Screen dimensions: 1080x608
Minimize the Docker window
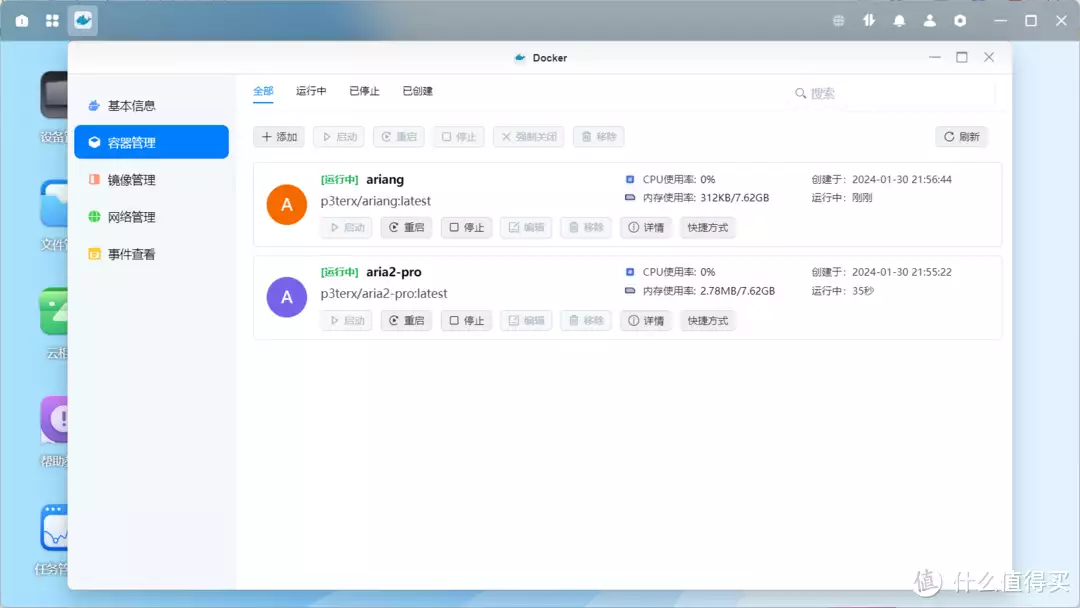[x=935, y=57]
